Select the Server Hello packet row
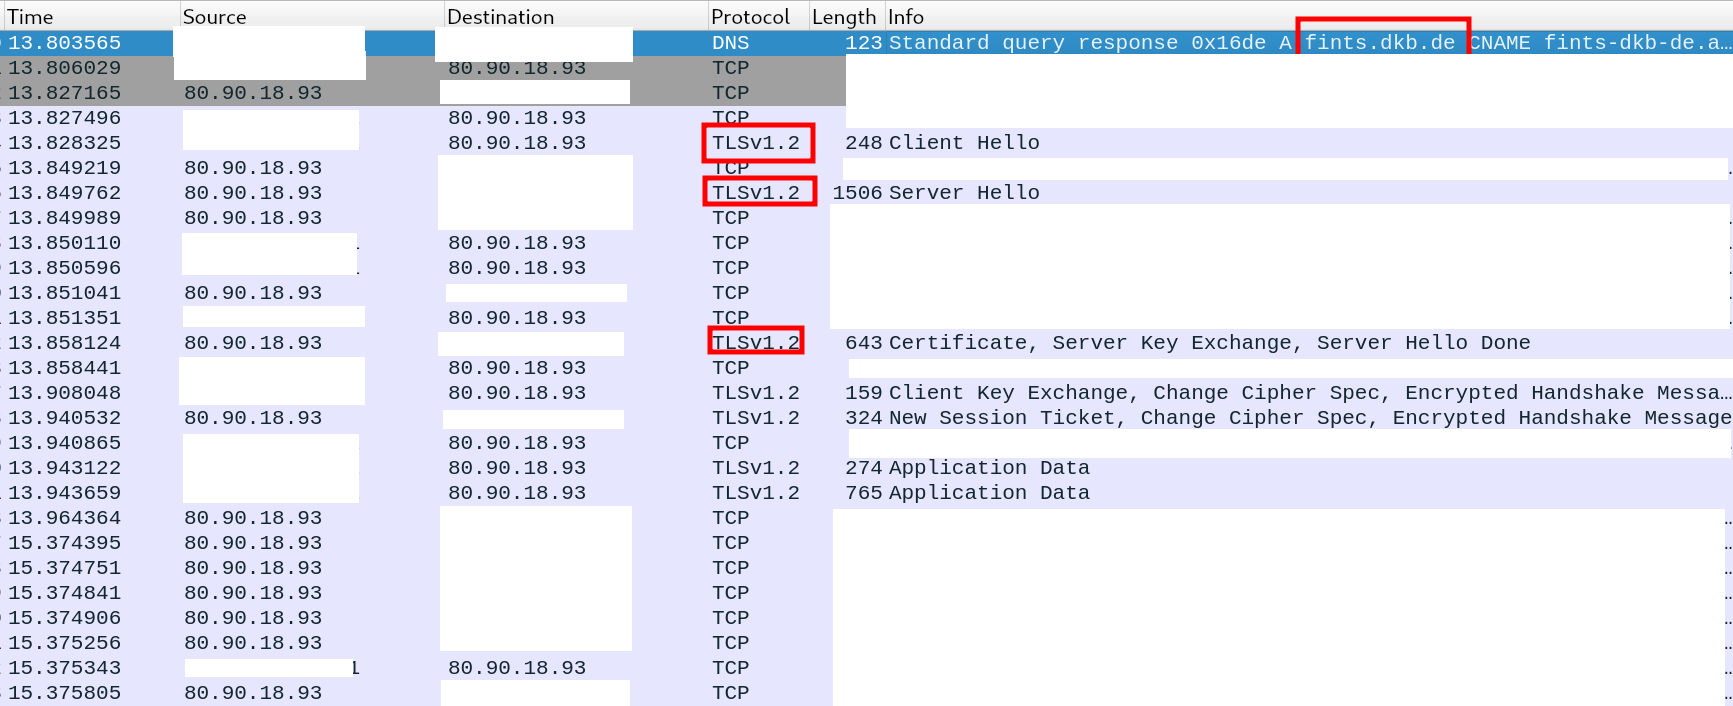The image size is (1733, 706). (964, 193)
